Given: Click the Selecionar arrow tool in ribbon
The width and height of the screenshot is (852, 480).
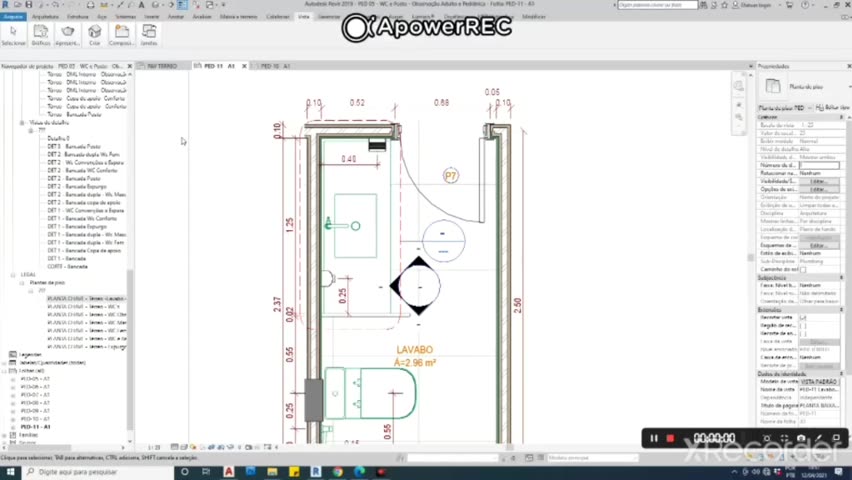Looking at the screenshot, I should click(14, 35).
